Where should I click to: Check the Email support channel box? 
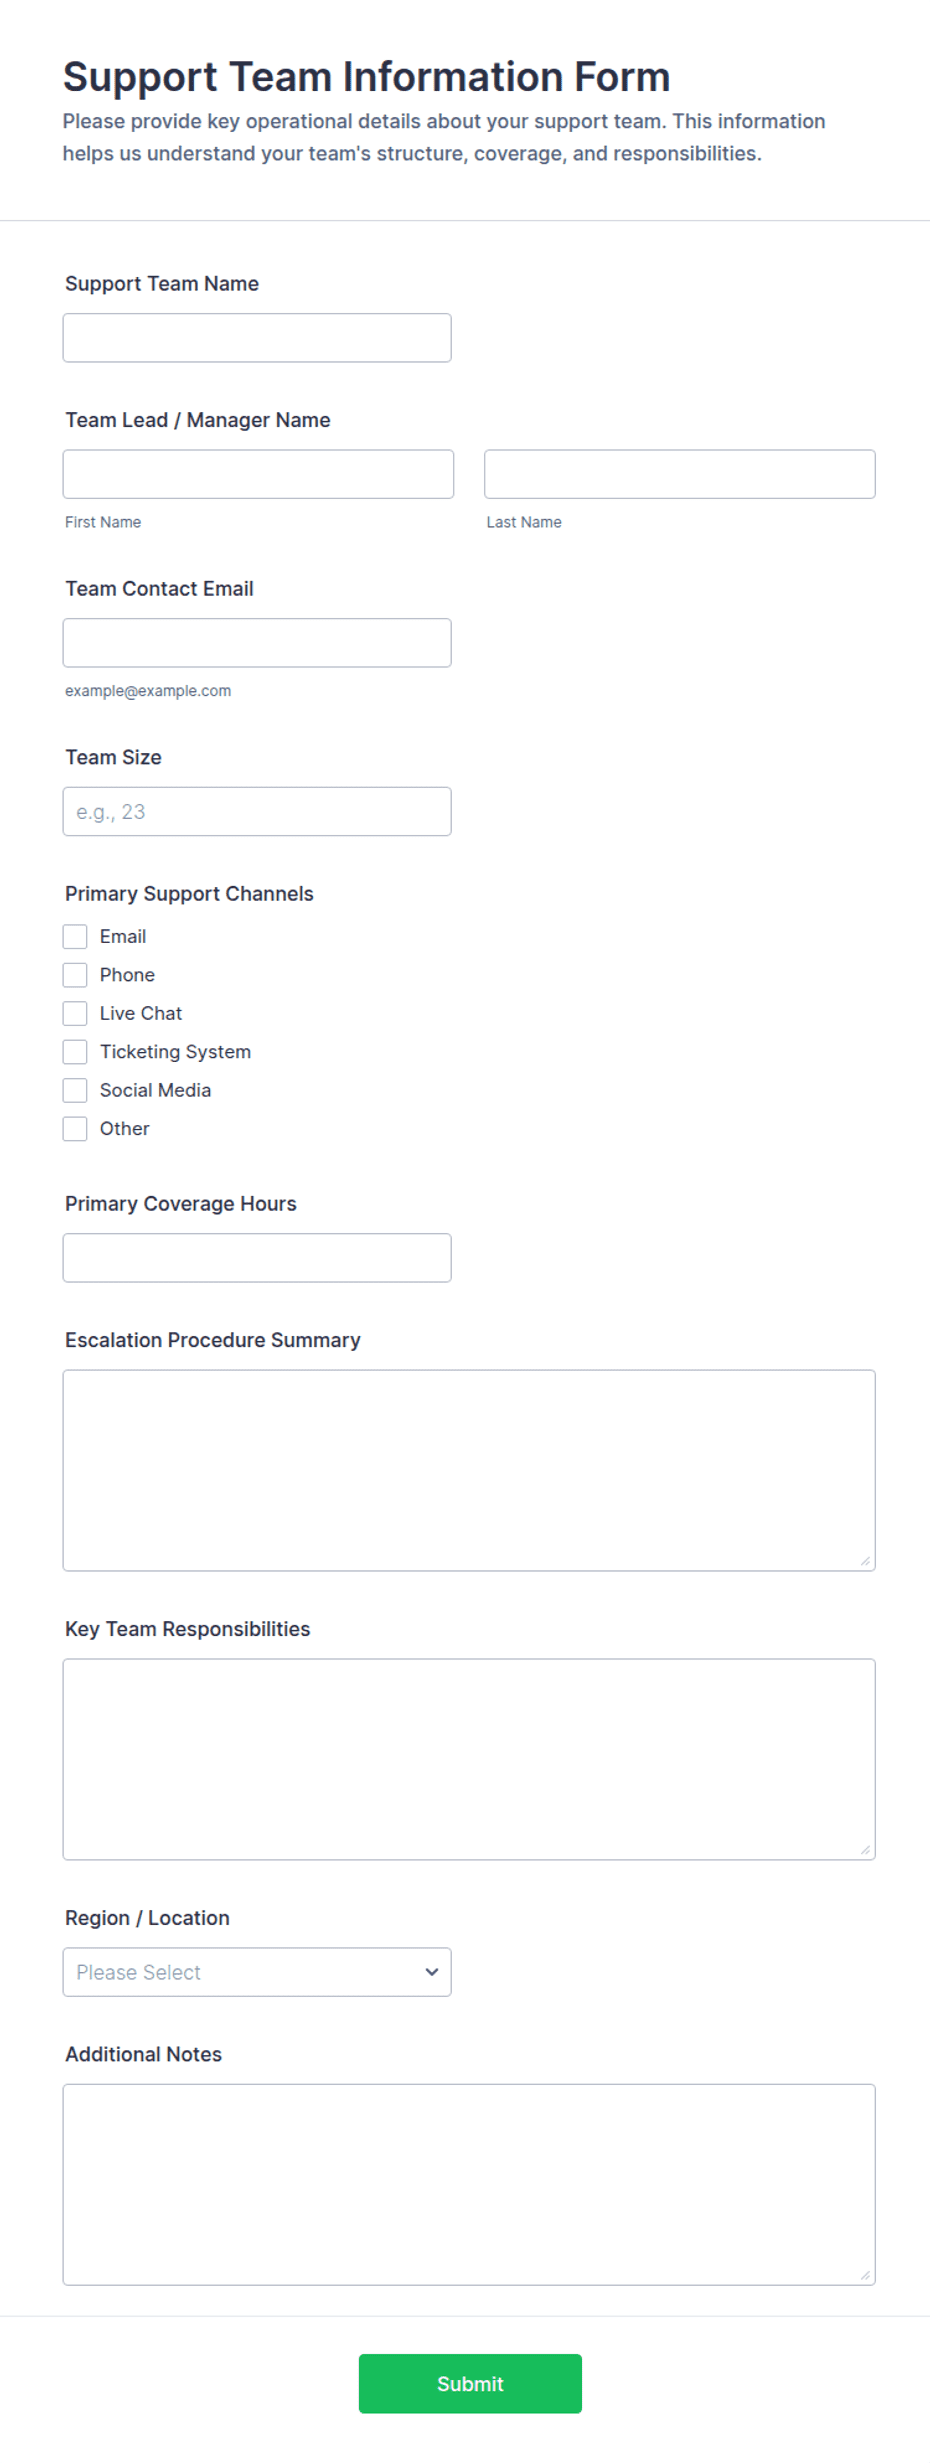pos(75,937)
